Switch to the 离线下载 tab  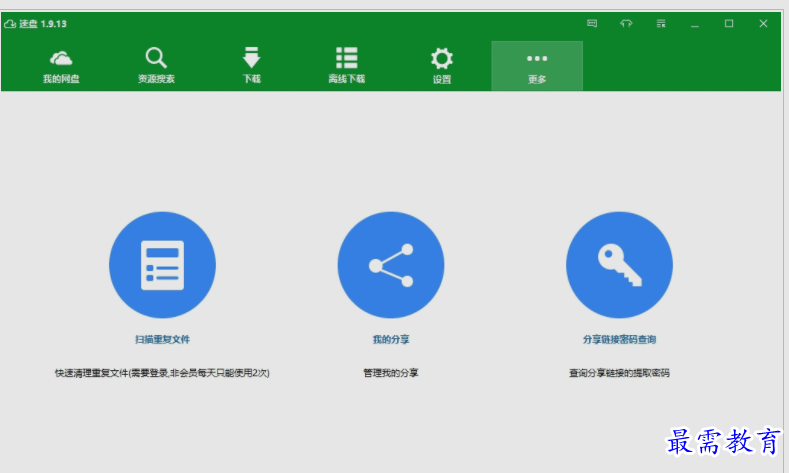point(347,66)
